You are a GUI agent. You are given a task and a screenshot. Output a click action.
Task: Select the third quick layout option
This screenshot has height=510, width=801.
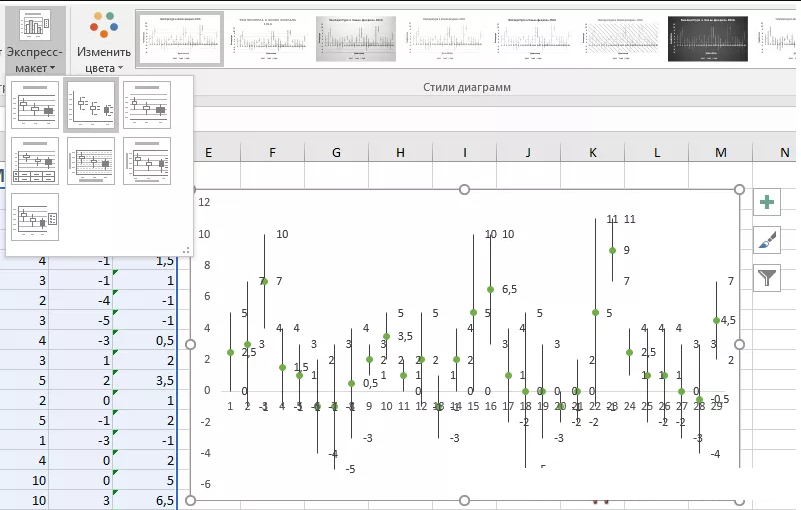point(147,105)
